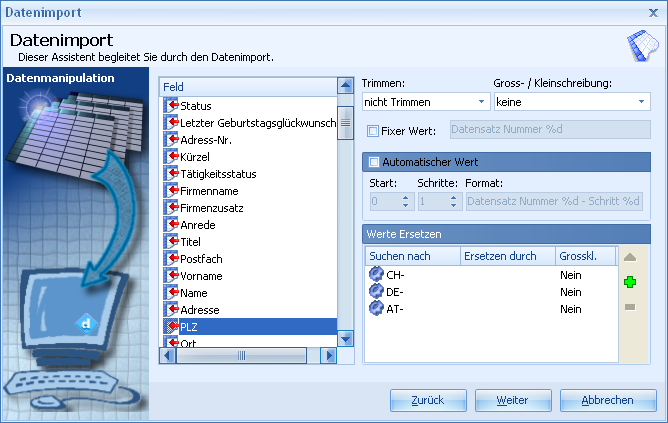
Task: Click the icon next to Anrede
Action: [171, 224]
